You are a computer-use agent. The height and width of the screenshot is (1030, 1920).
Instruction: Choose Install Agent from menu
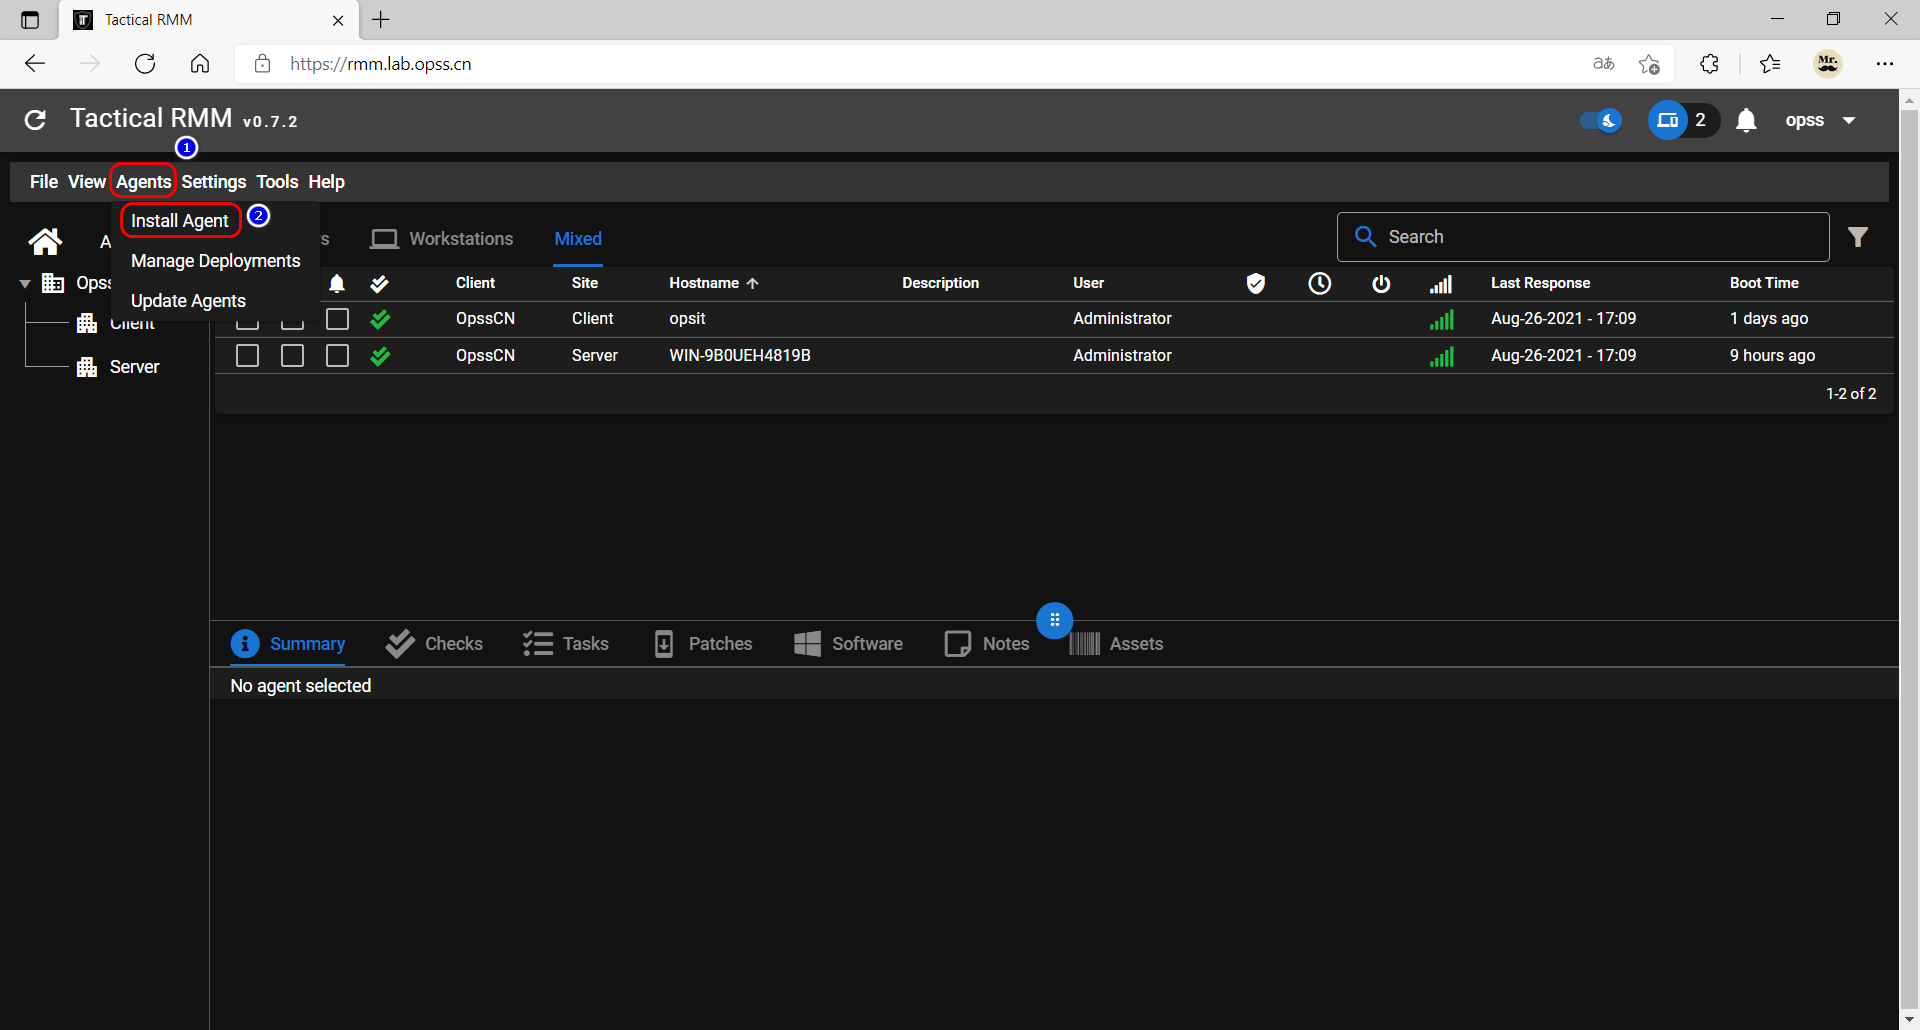[x=180, y=220]
